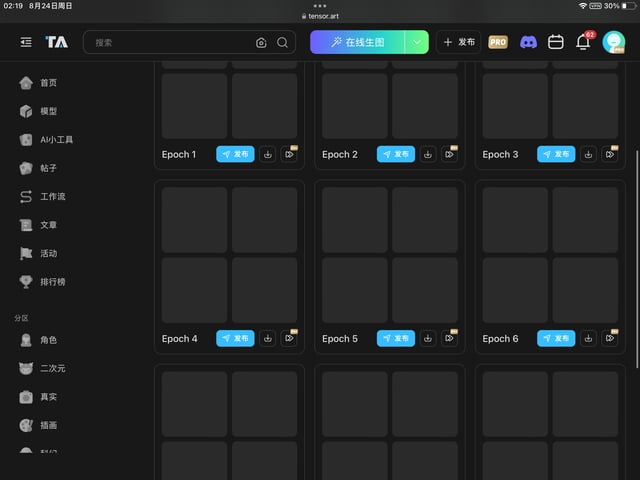Viewport: 640px width, 480px height.
Task: Click Epoch 3 fast-forward PRO icon
Action: pos(610,154)
